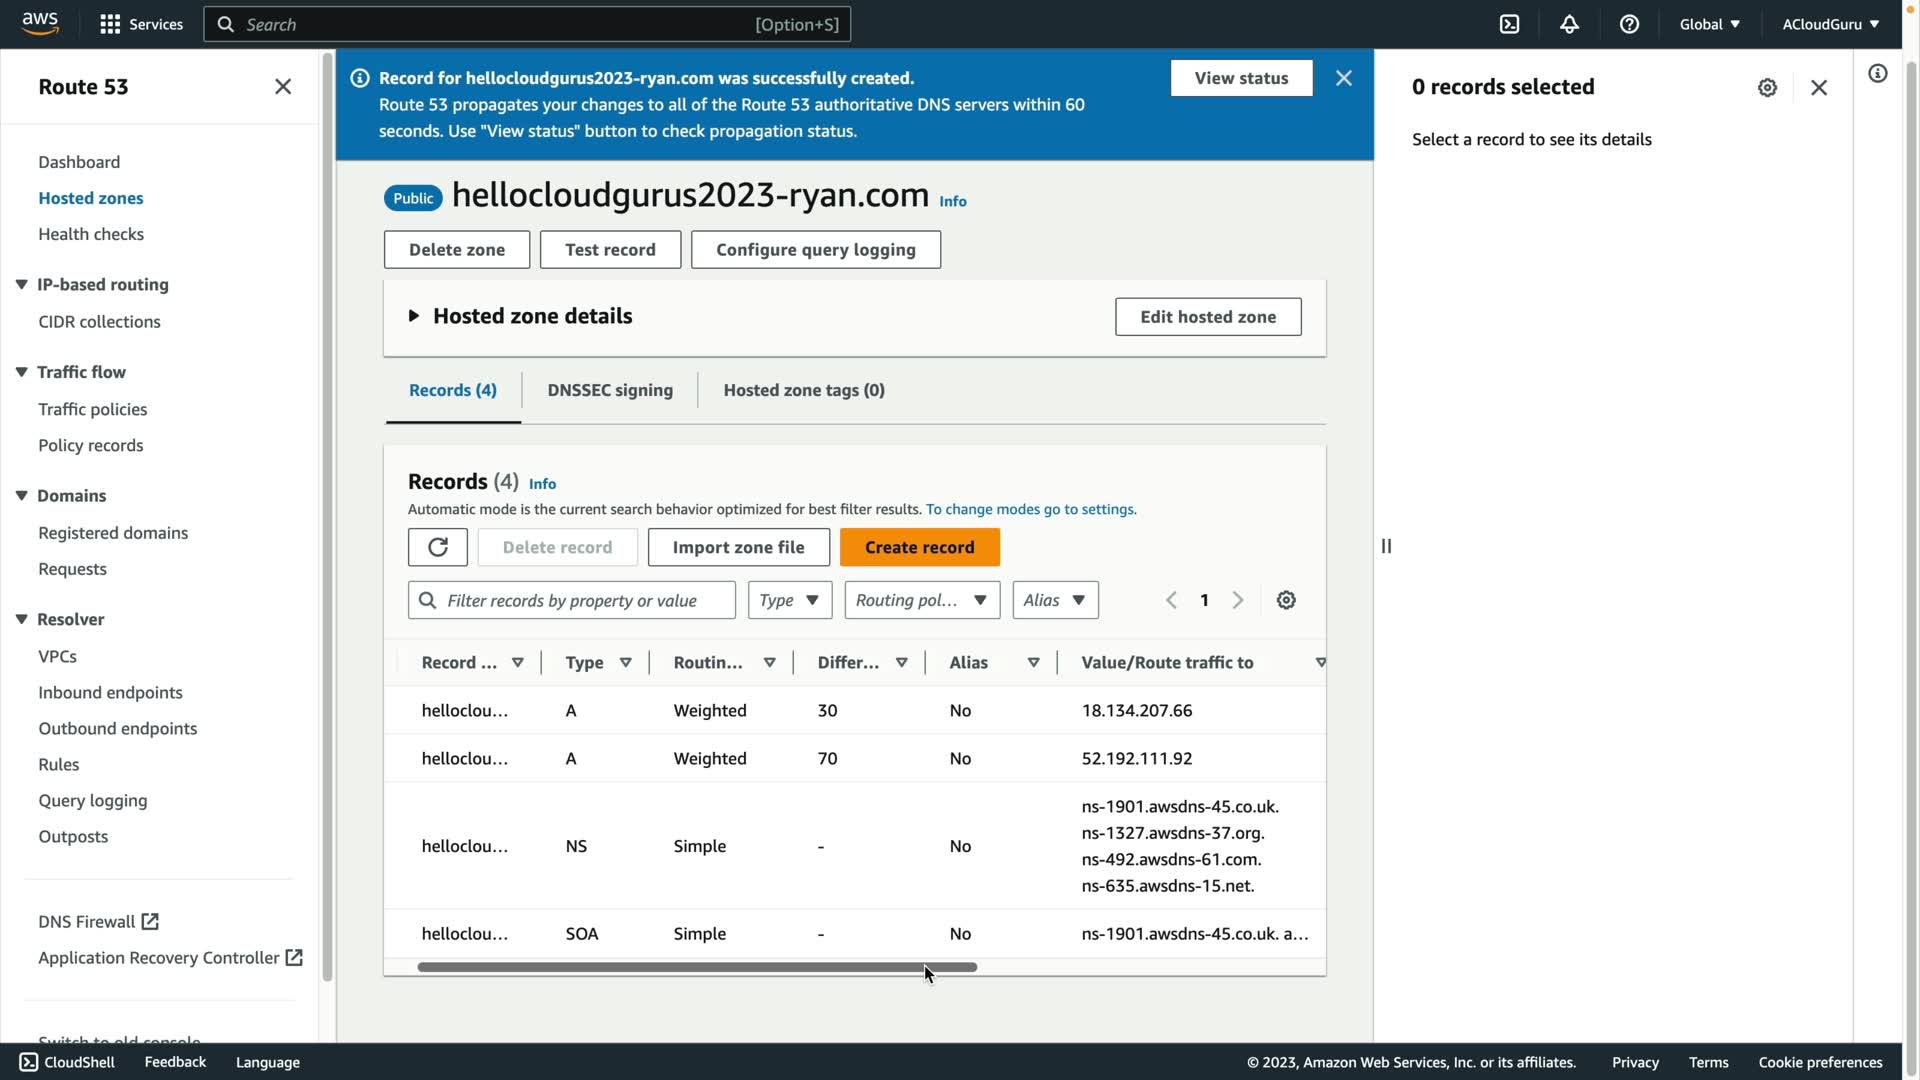The width and height of the screenshot is (1920, 1080).
Task: Open the help question mark menu
Action: pos(1629,24)
